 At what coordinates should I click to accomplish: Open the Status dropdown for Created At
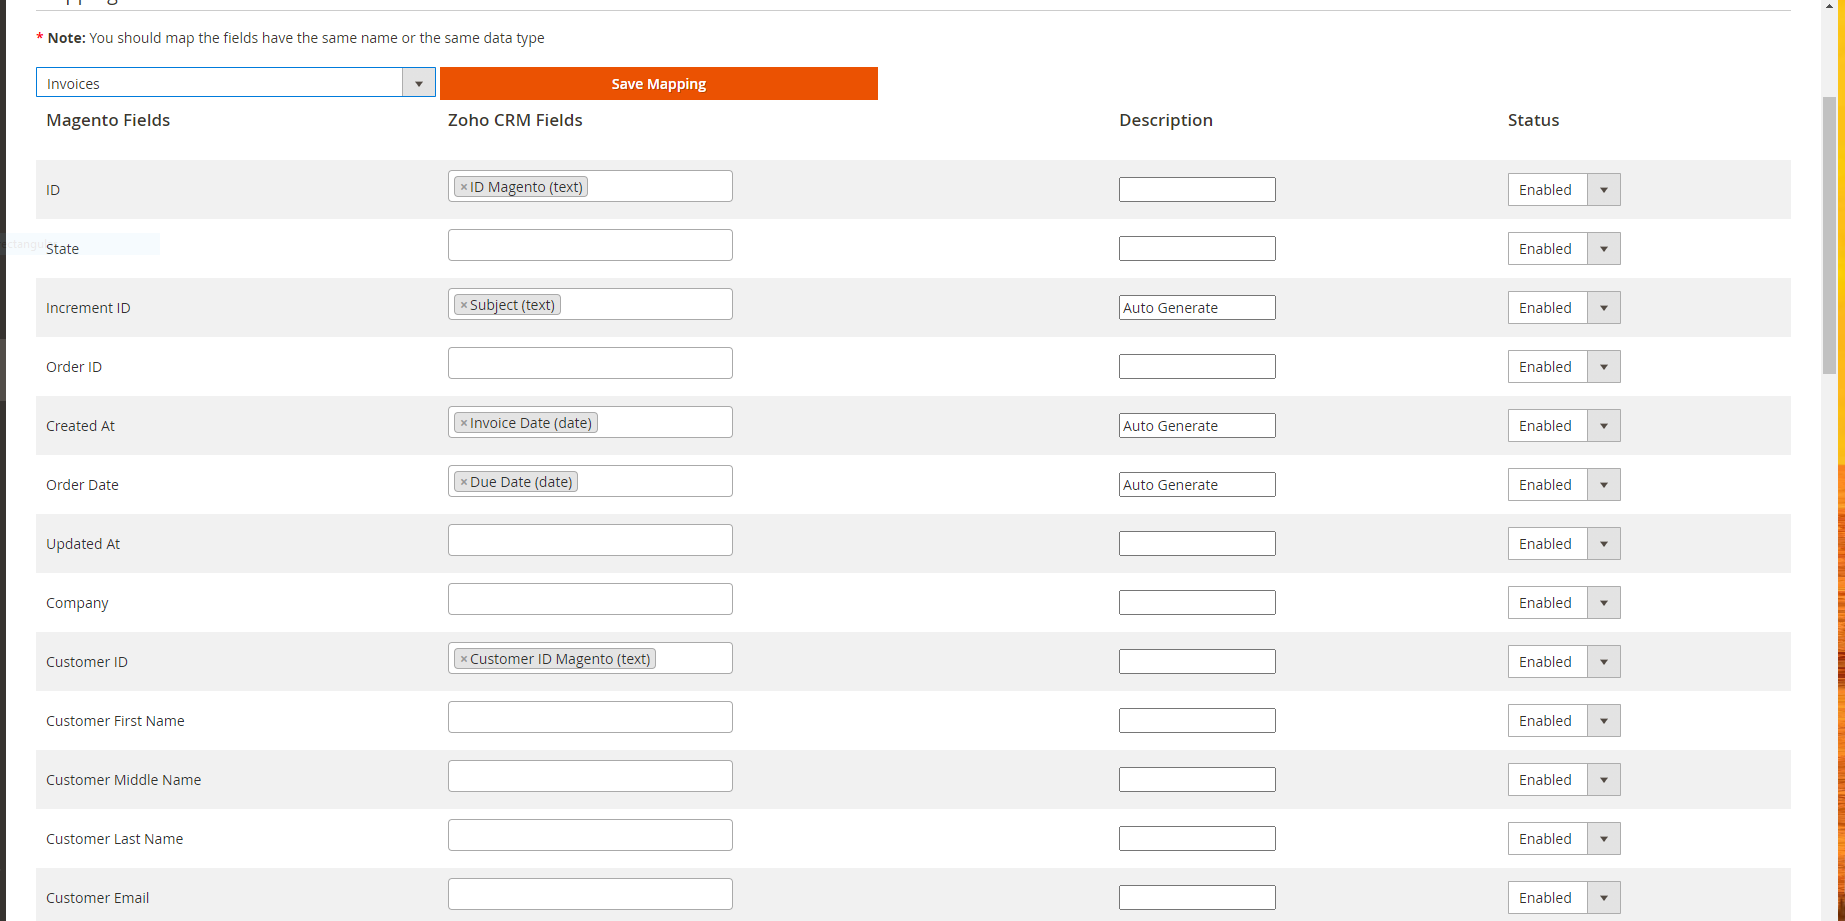click(x=1603, y=425)
